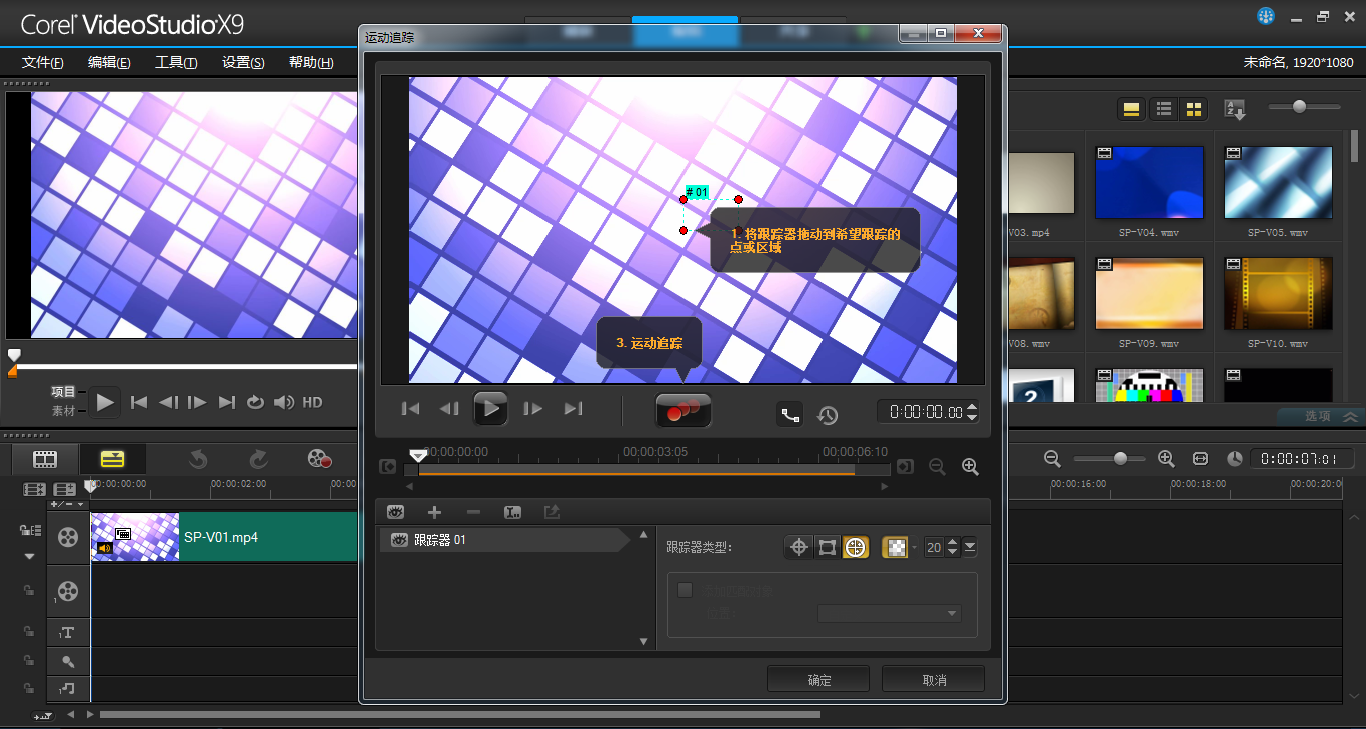Add a new tracker with plus icon

pyautogui.click(x=434, y=512)
